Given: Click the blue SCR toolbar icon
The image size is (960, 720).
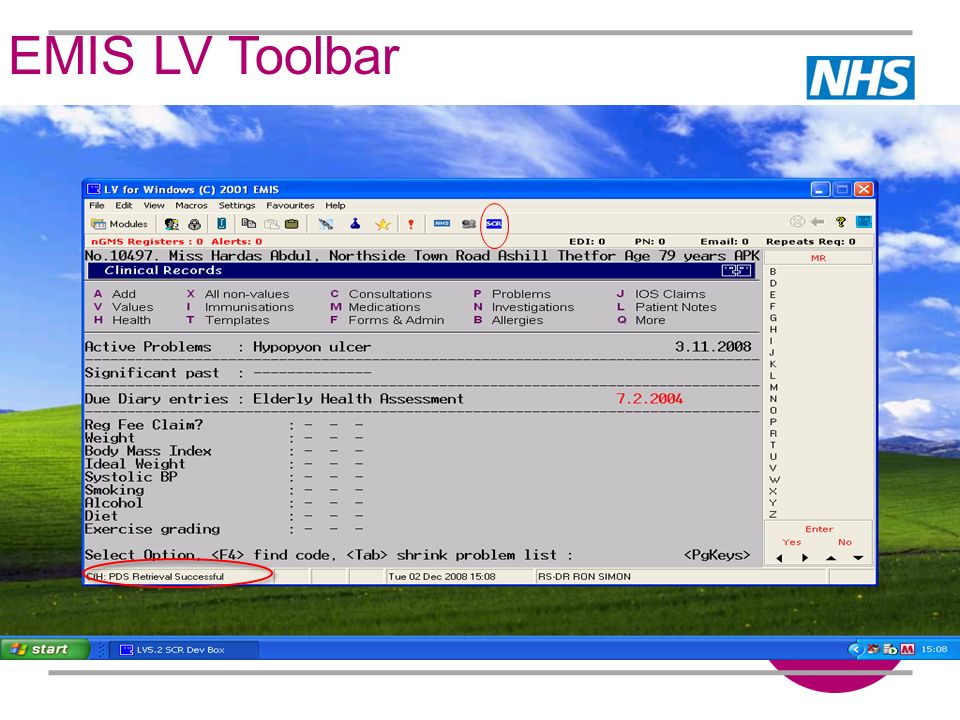Looking at the screenshot, I should 494,224.
